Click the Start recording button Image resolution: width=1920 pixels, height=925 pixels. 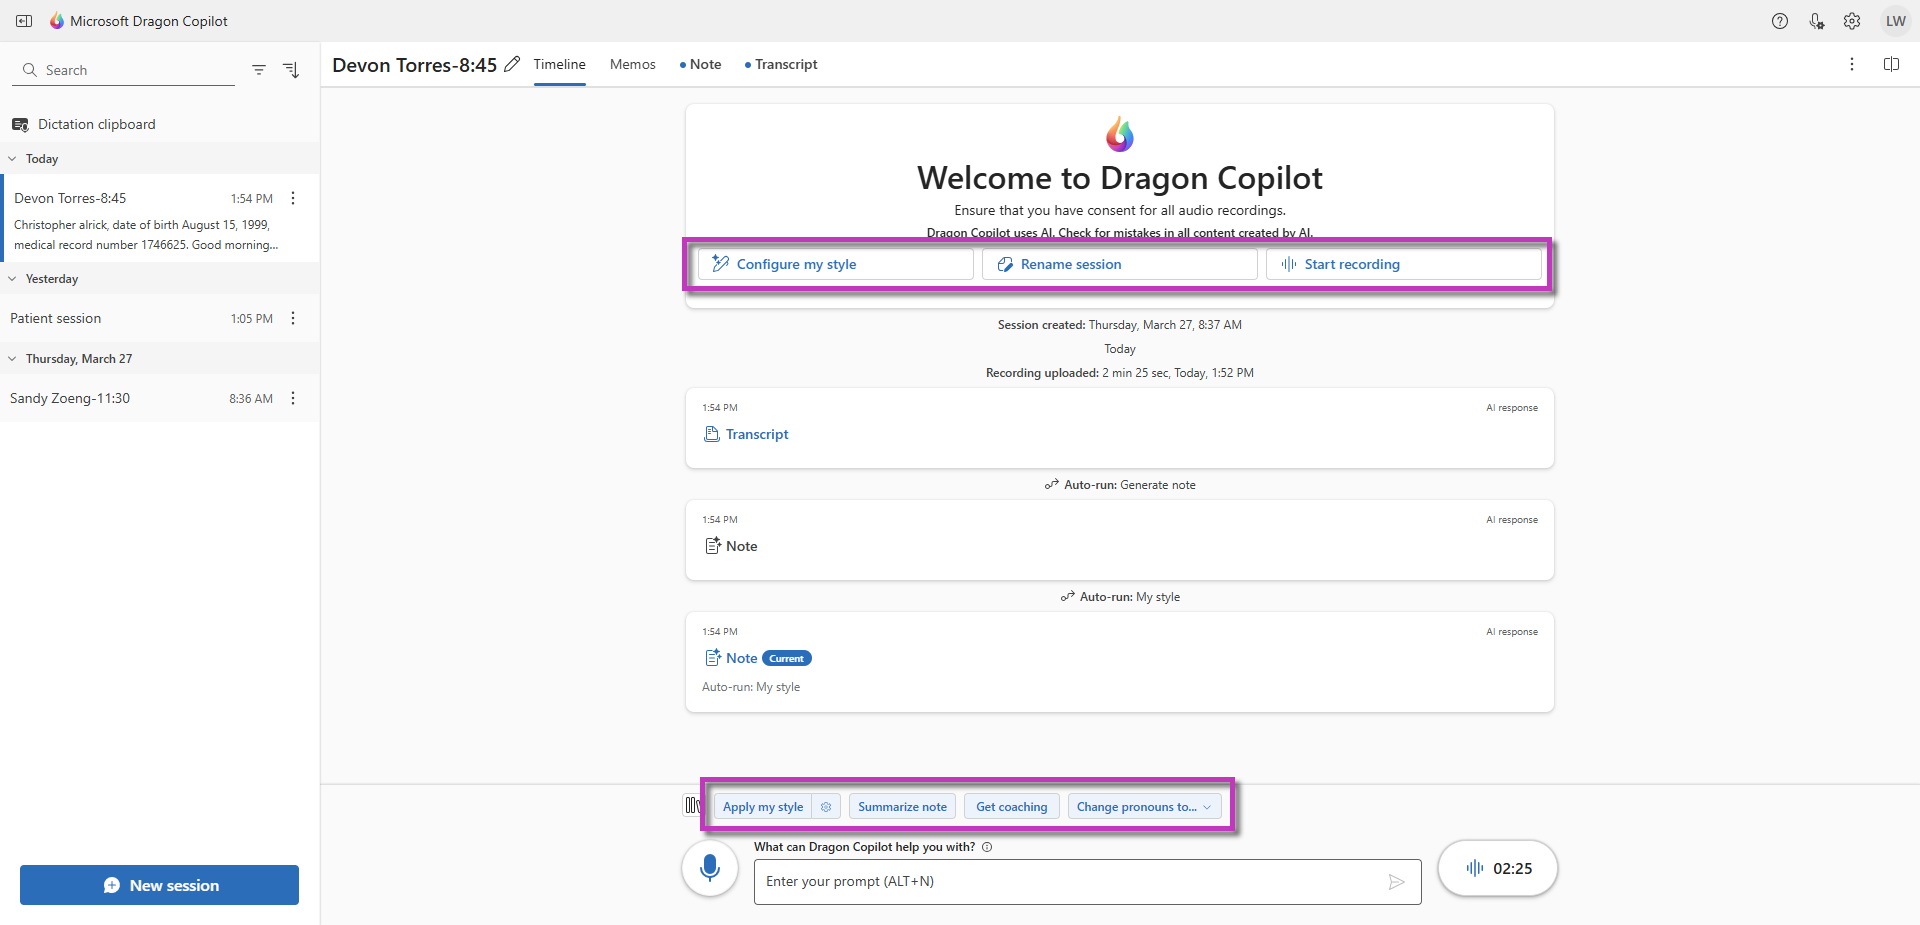click(x=1404, y=264)
